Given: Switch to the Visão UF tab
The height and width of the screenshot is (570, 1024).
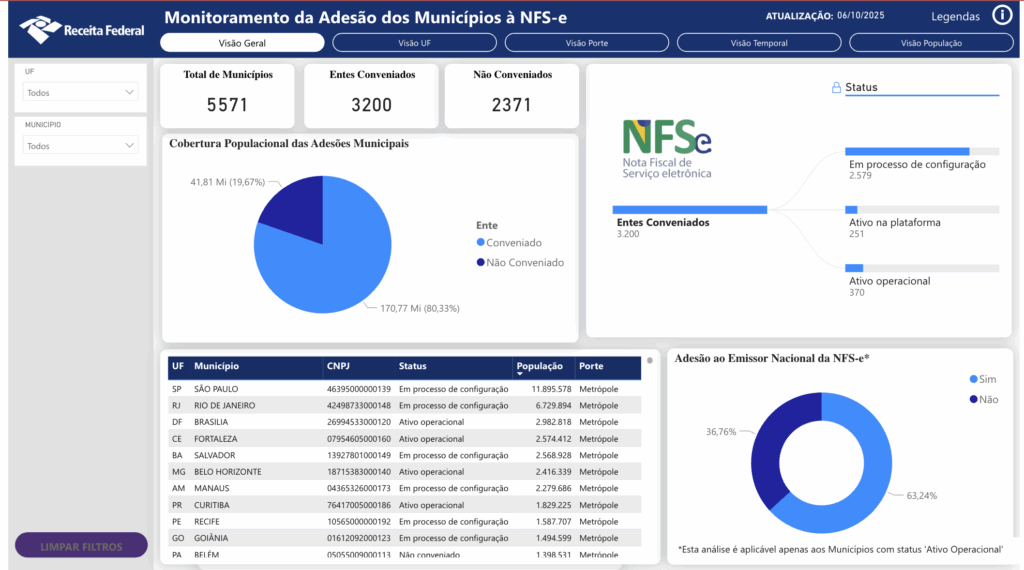Looking at the screenshot, I should pyautogui.click(x=414, y=43).
